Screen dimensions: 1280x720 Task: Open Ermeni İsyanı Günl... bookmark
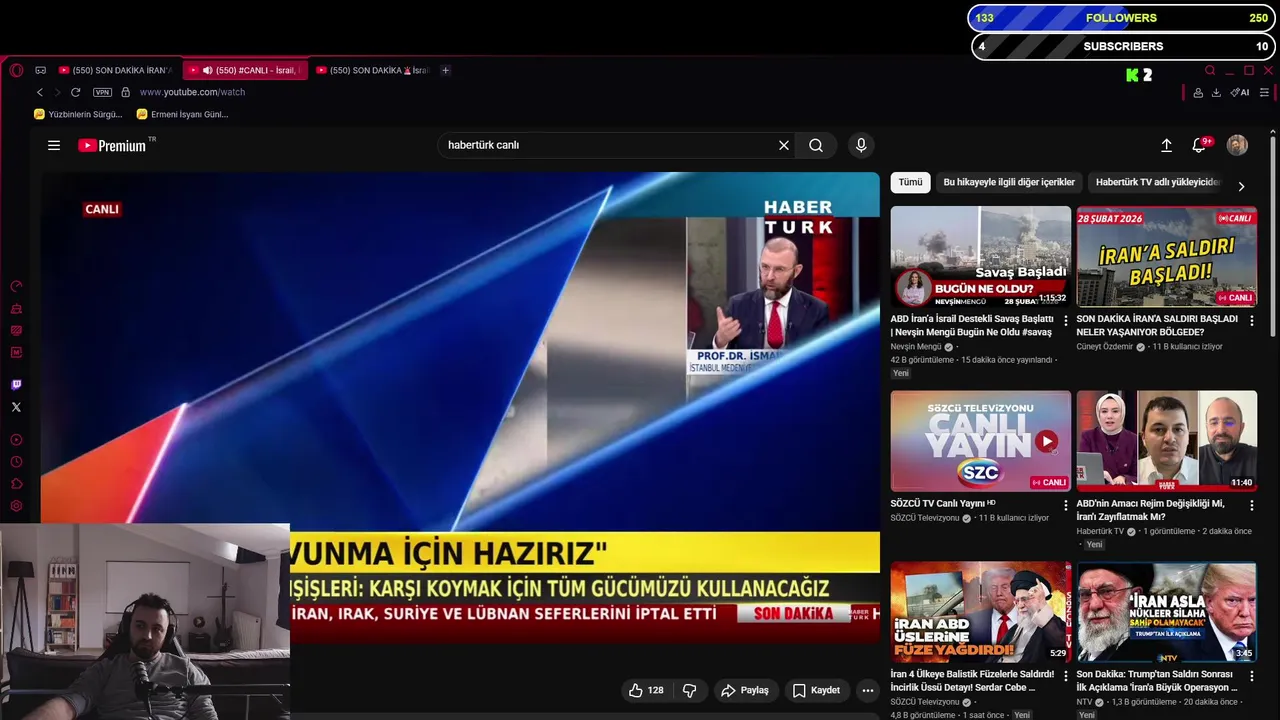point(182,114)
